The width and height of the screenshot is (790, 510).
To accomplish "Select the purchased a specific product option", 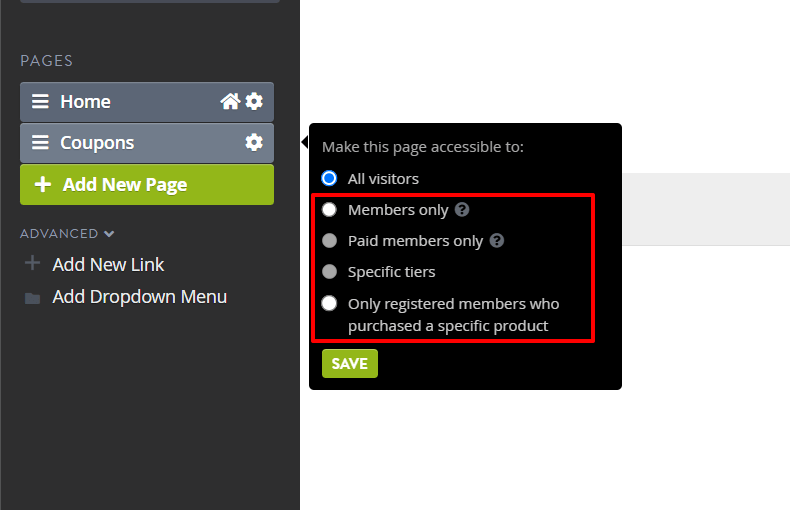I will coord(329,303).
